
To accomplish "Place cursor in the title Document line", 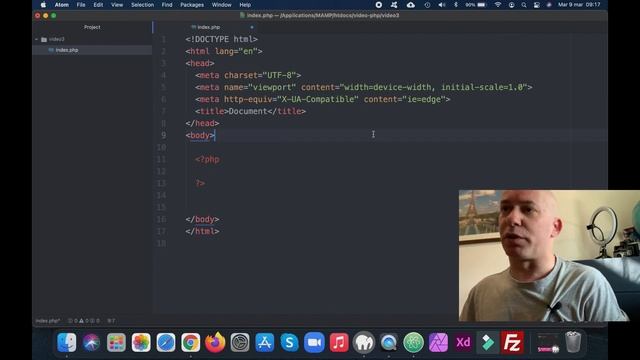I will 250,111.
